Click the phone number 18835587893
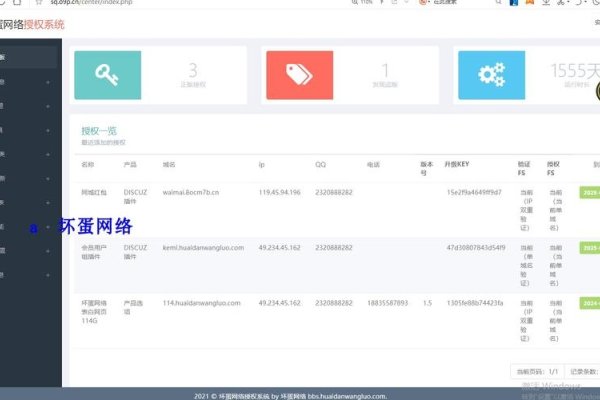Image resolution: width=600 pixels, height=400 pixels. point(388,303)
